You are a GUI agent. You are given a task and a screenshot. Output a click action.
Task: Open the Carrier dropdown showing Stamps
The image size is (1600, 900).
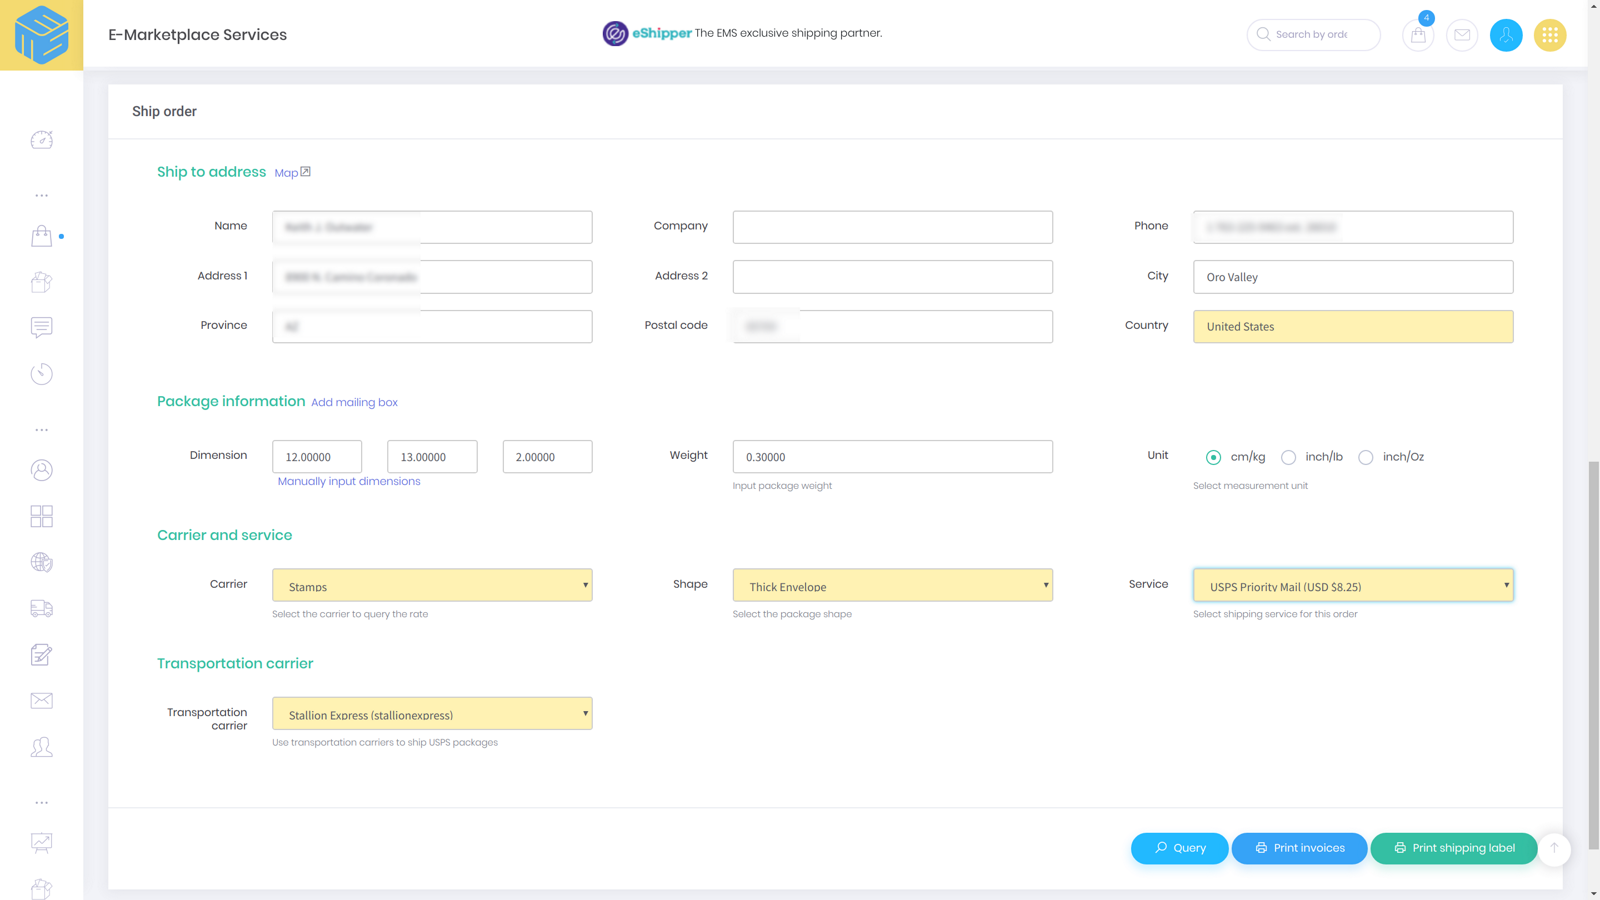(432, 585)
